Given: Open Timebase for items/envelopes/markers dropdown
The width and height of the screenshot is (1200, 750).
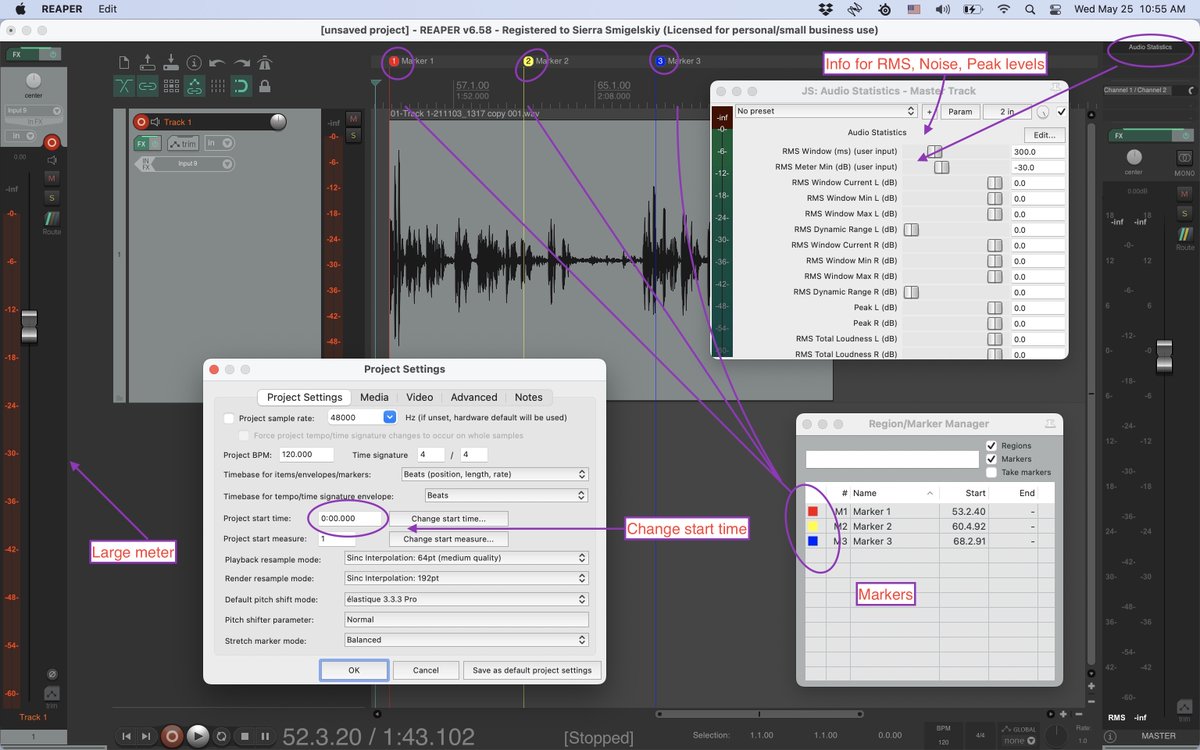Looking at the screenshot, I should [x=495, y=474].
